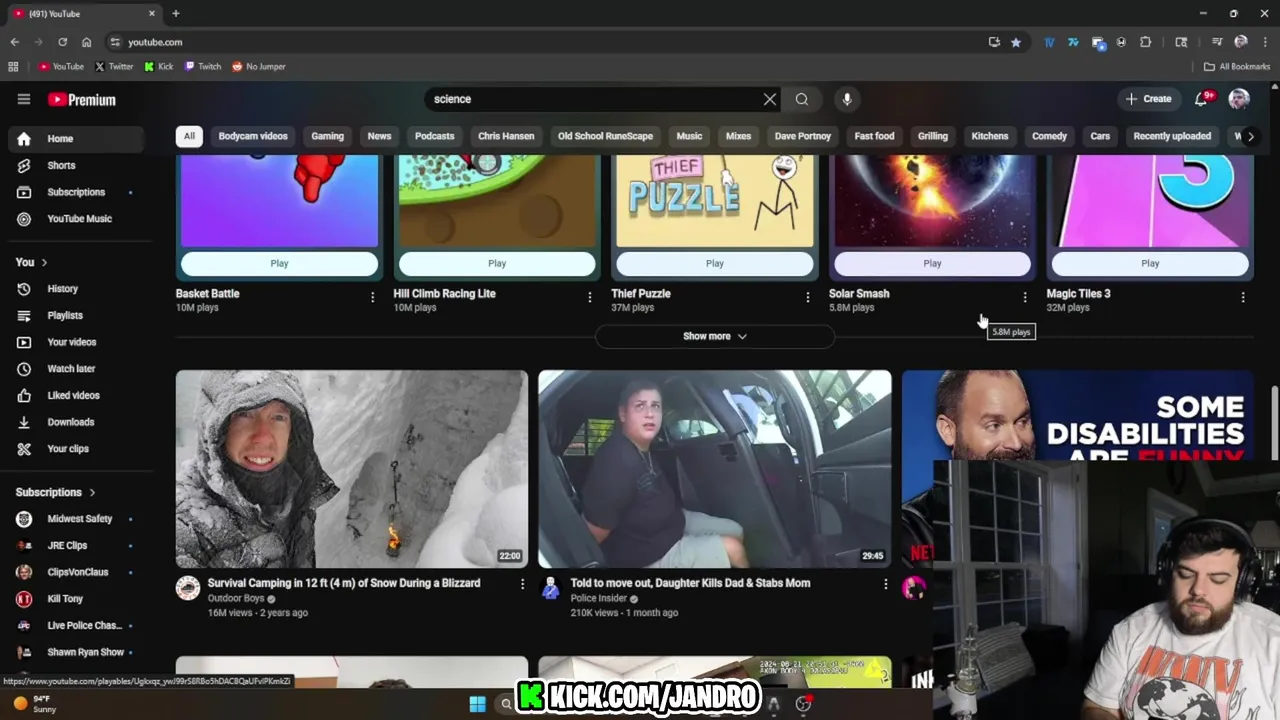Open options menu for Magic Tiles 3
The width and height of the screenshot is (1280, 720).
(1243, 297)
